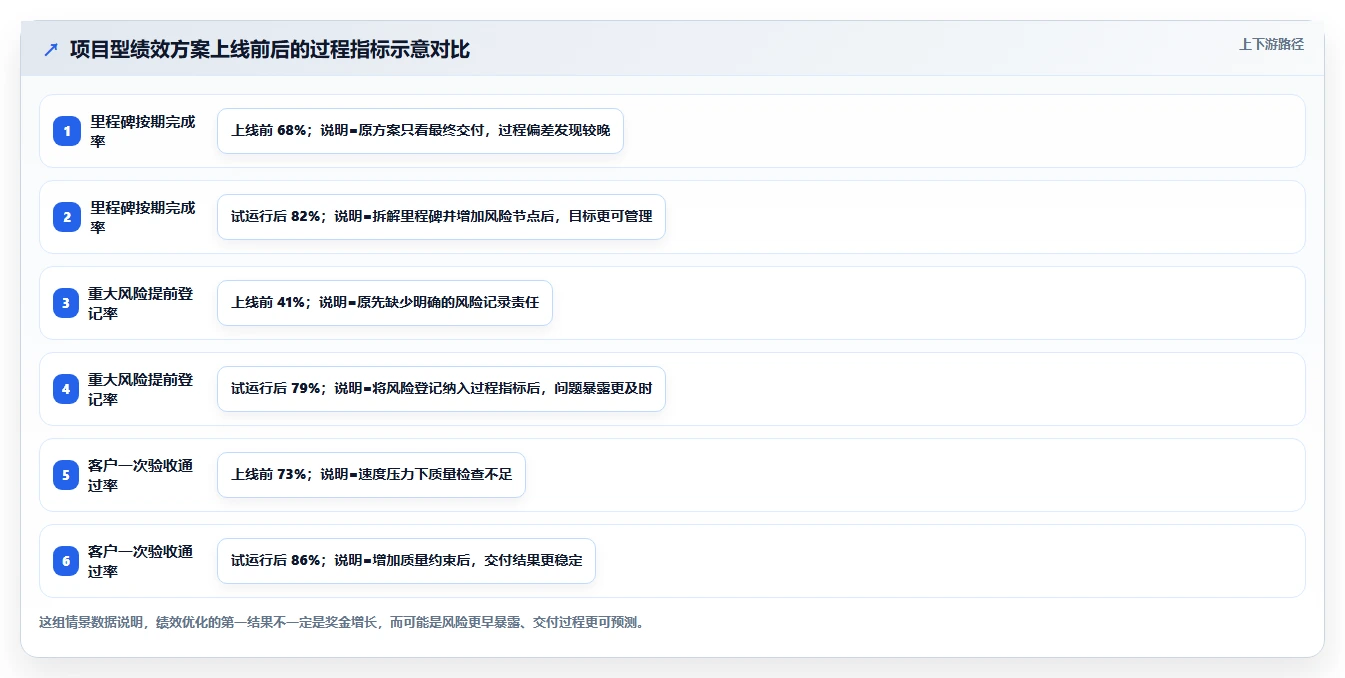This screenshot has width=1345, height=678.
Task: Select the 试运行后 86% description box
Action: [x=406, y=561]
